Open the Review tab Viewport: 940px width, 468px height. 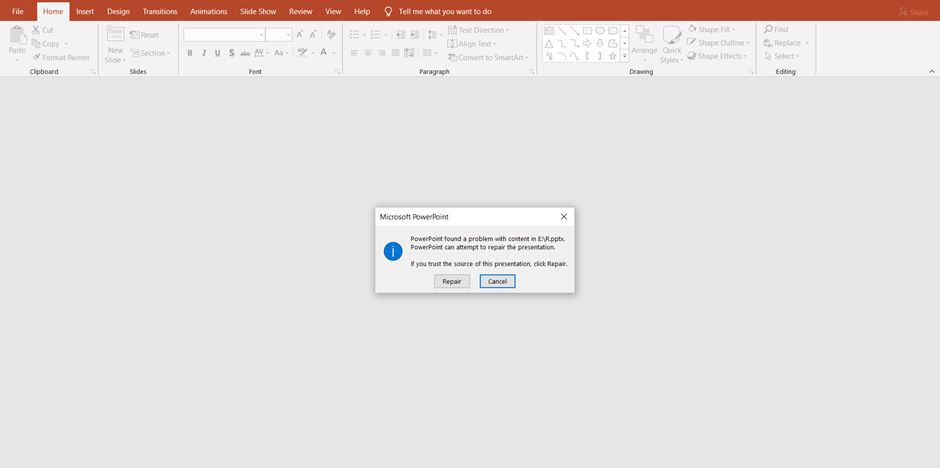click(x=301, y=11)
